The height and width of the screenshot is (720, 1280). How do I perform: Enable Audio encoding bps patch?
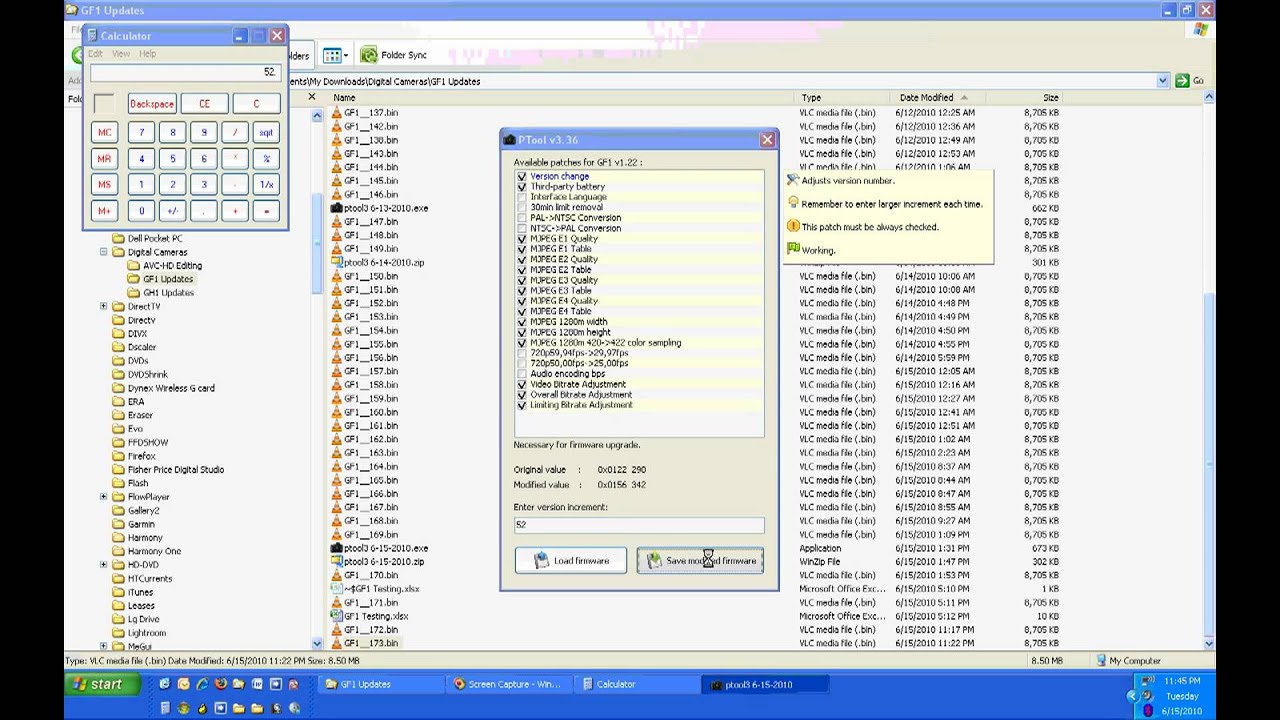pyautogui.click(x=522, y=374)
